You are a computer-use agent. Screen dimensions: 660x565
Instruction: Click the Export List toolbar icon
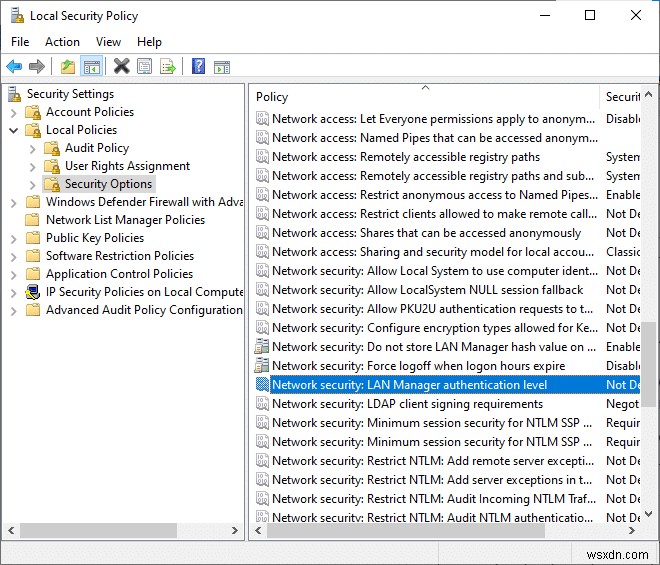pos(168,67)
